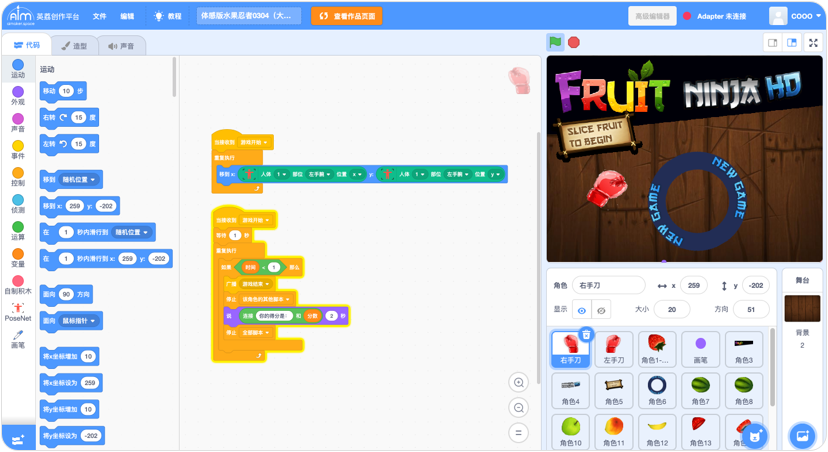Start the project with the green flag

(555, 42)
